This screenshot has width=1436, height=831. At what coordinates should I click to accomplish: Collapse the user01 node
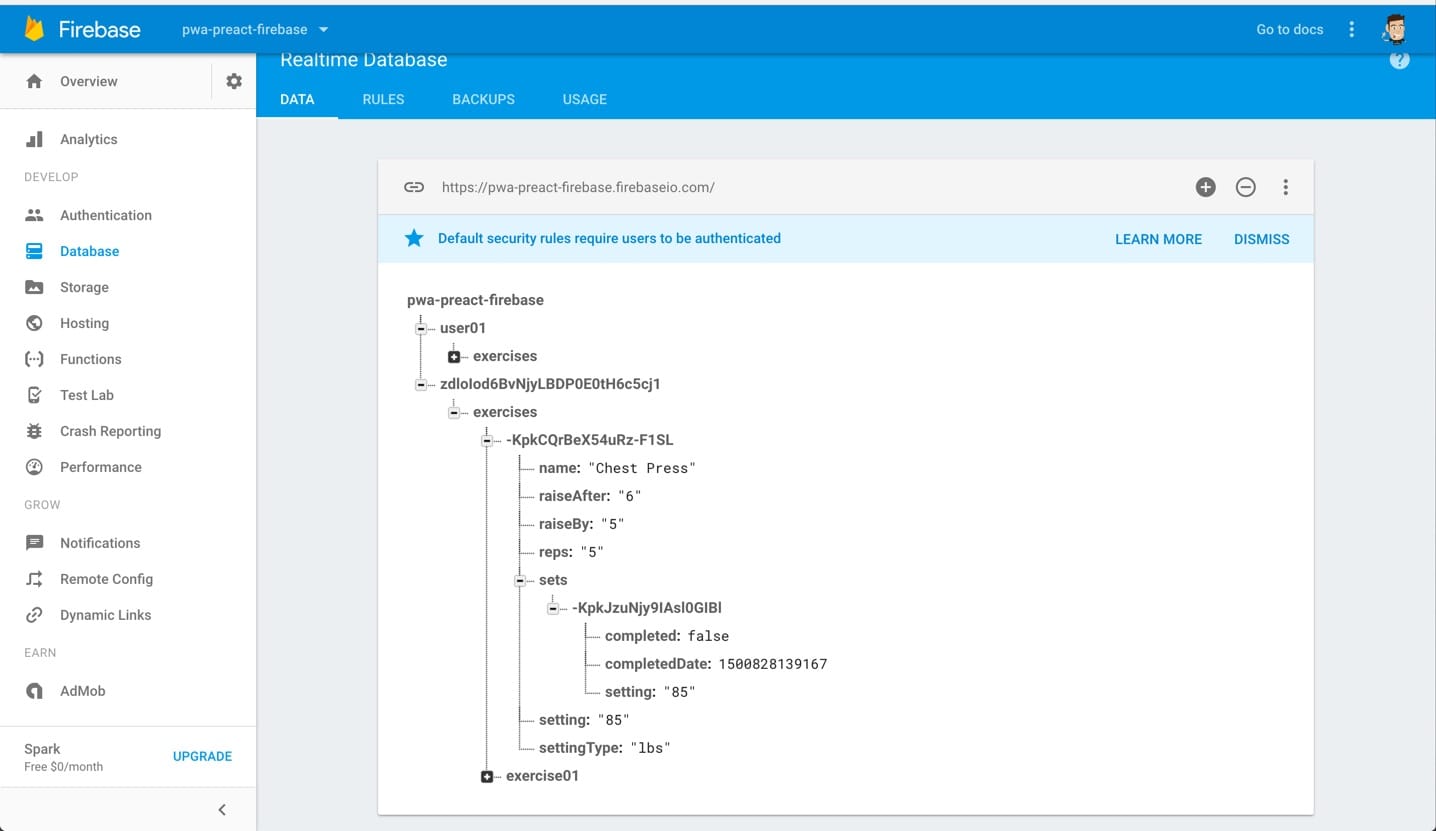421,328
